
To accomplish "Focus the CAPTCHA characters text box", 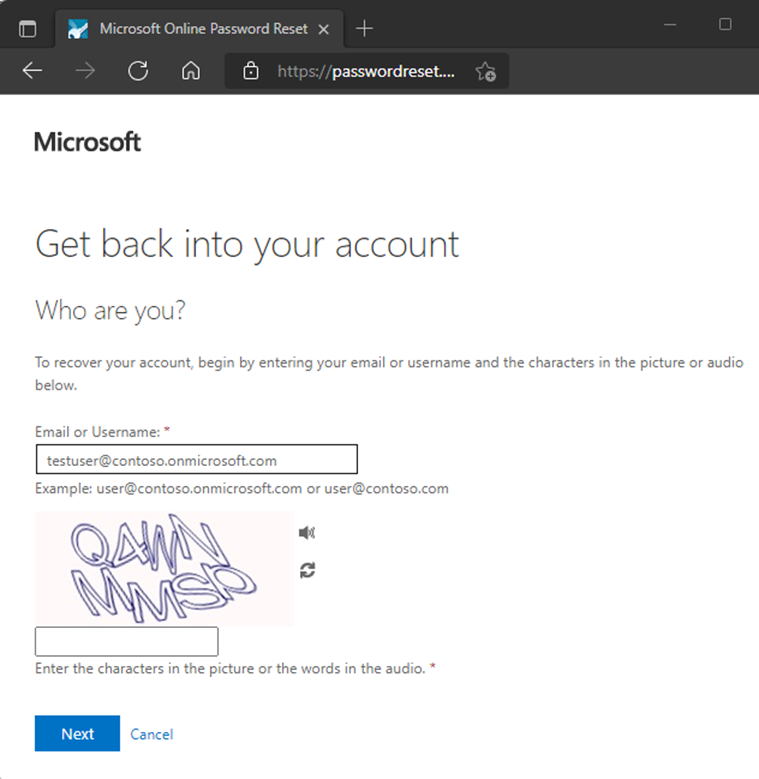I will click(126, 642).
